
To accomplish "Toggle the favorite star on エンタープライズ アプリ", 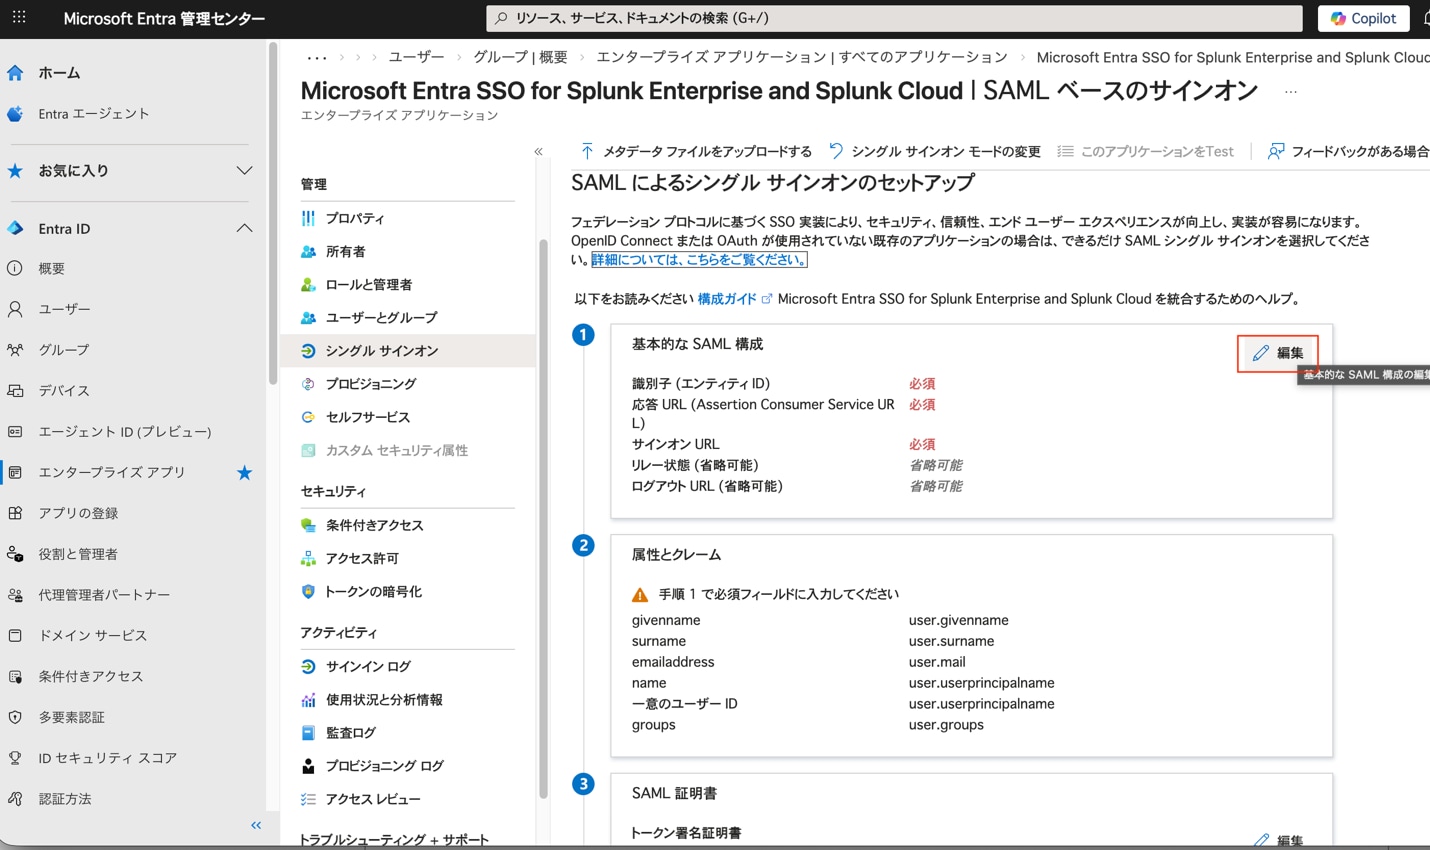I will [243, 472].
